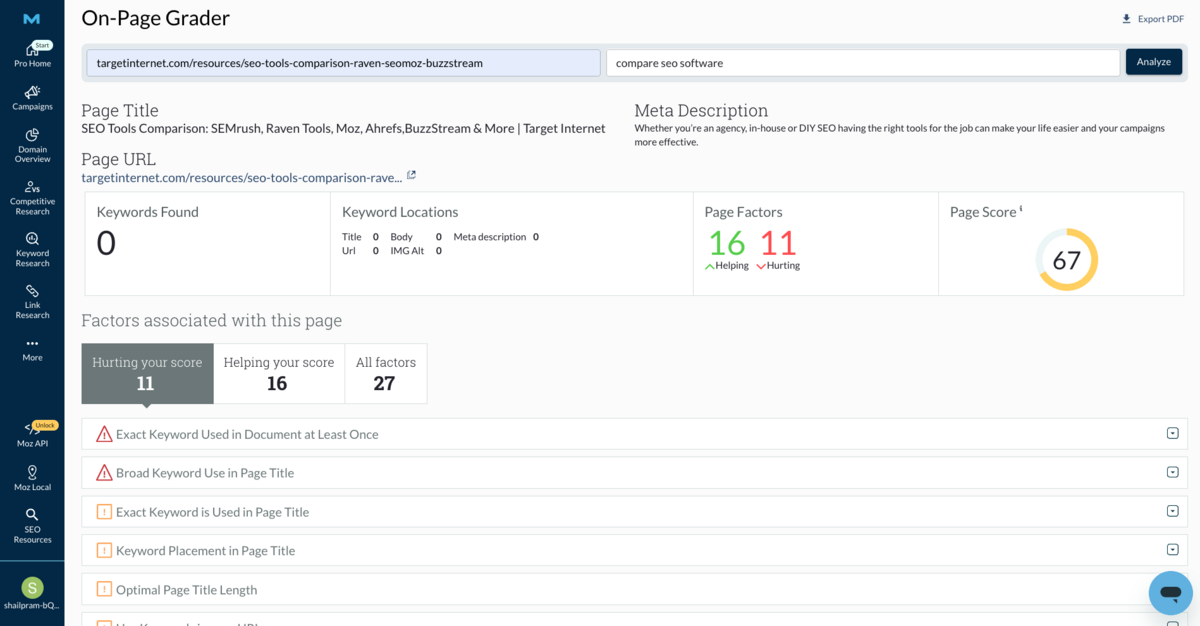
Task: Go to Domain Overview
Action: point(32,146)
